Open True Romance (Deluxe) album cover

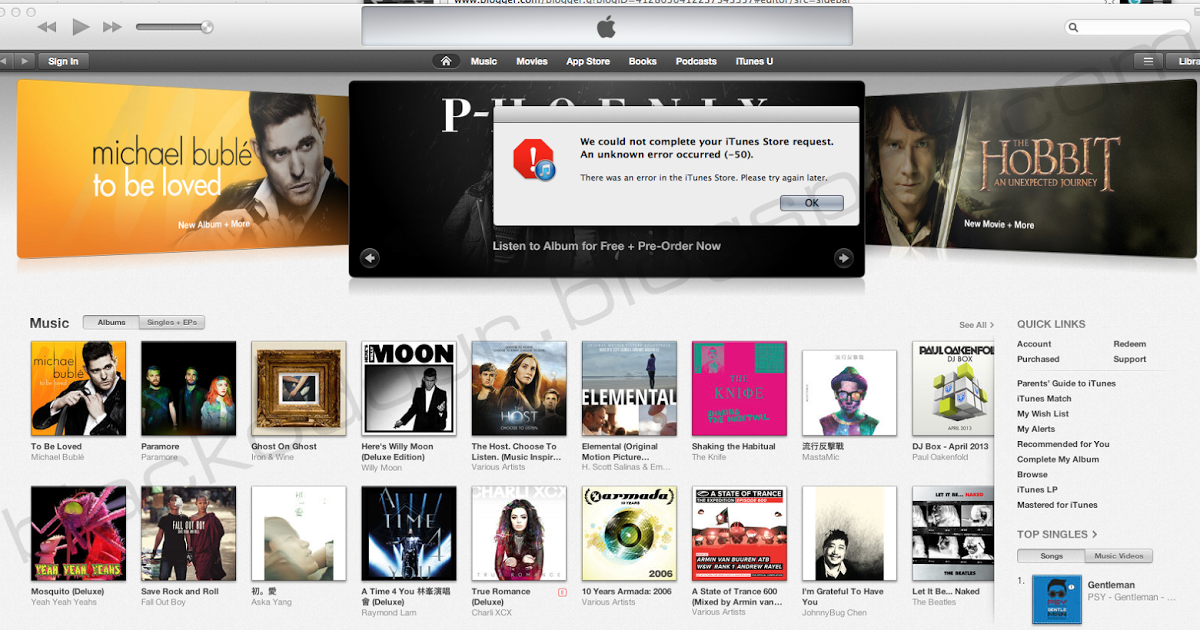click(519, 534)
